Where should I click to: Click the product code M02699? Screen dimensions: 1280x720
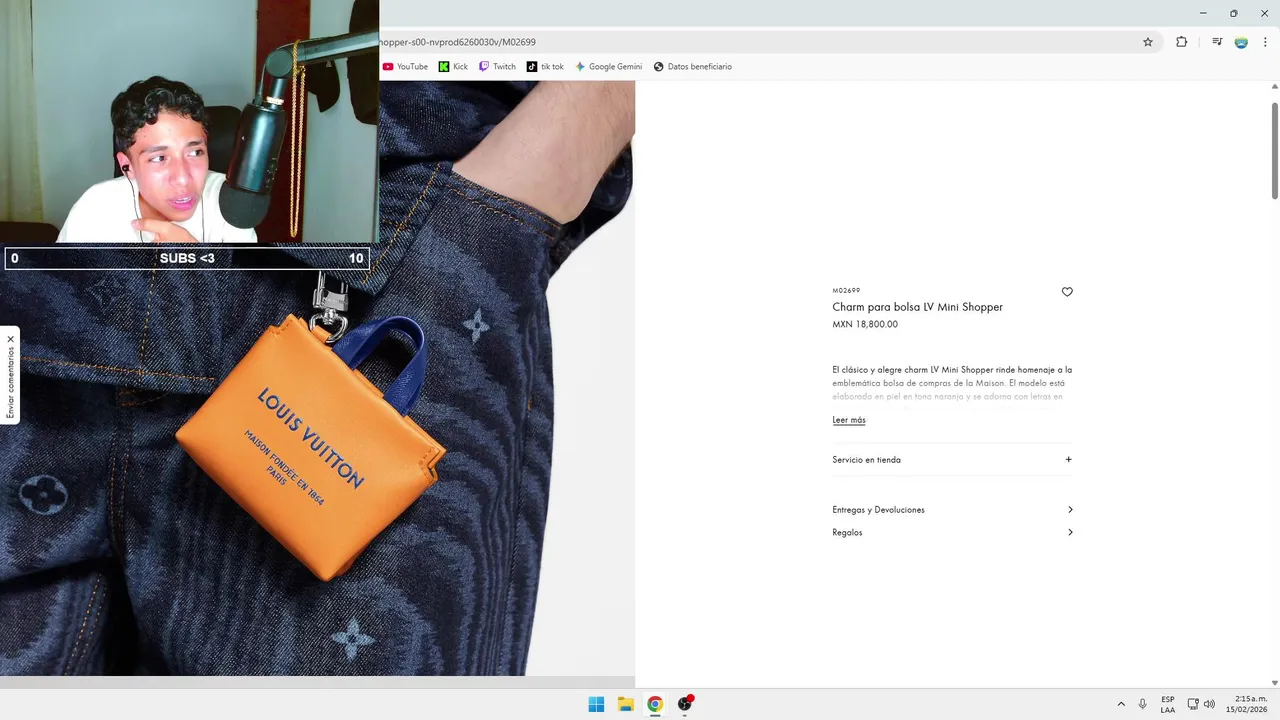point(846,291)
